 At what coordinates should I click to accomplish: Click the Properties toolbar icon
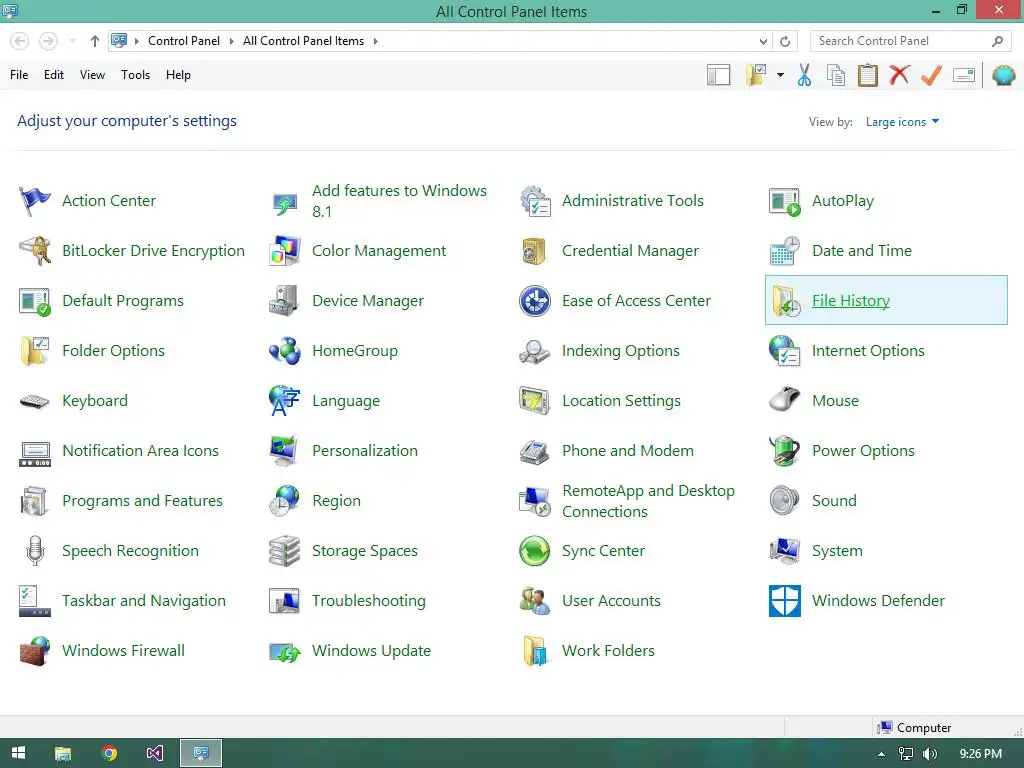964,75
